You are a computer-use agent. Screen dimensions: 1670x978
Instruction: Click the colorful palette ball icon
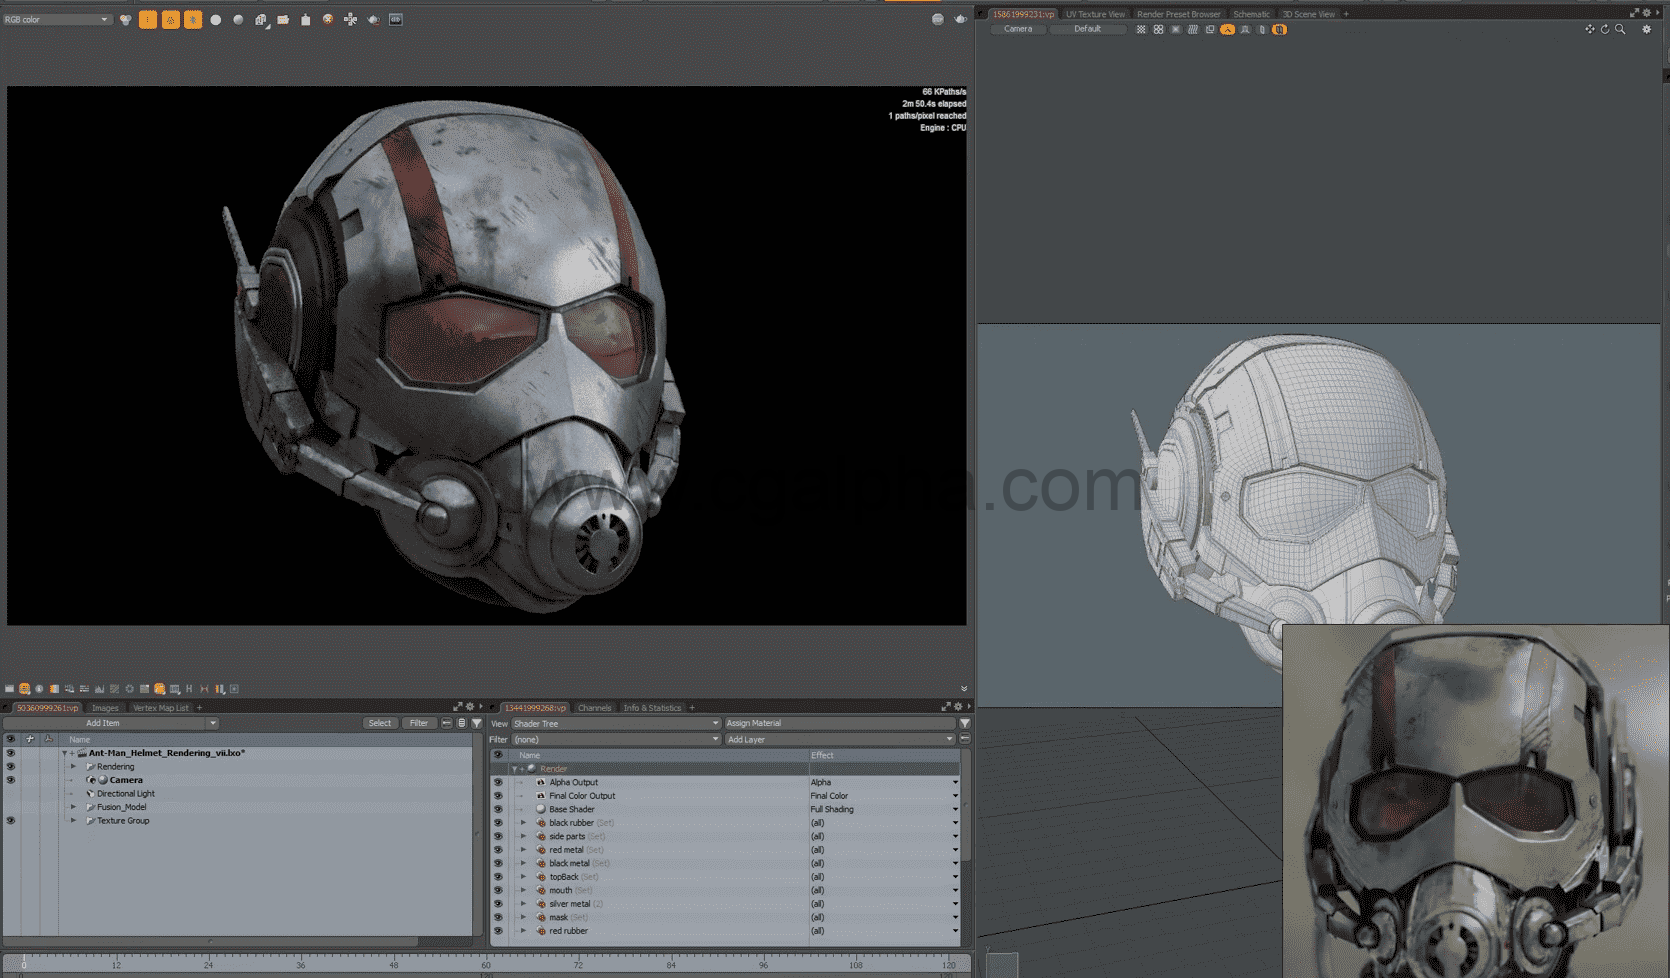click(x=328, y=19)
